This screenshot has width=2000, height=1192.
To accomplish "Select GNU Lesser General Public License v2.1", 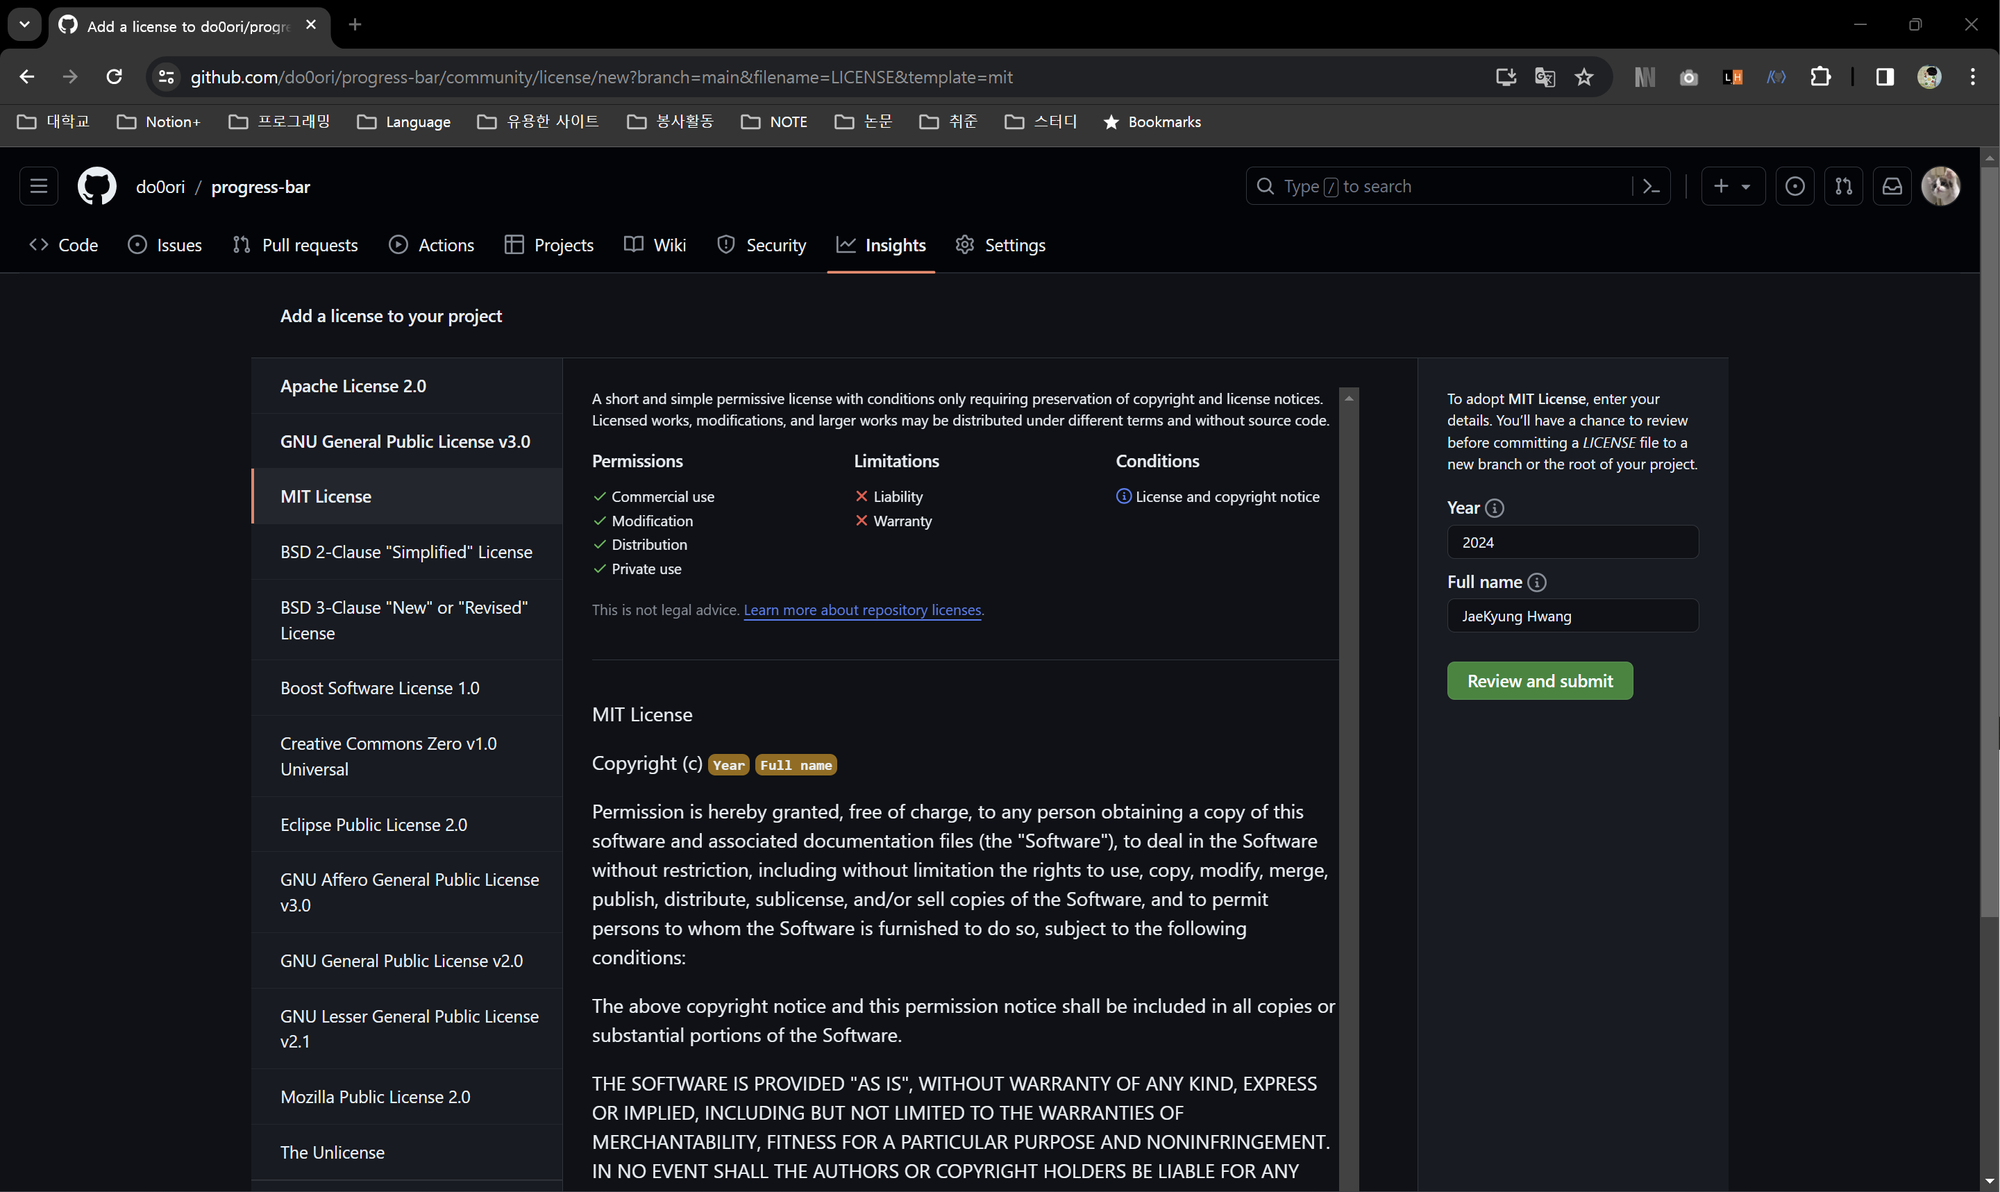I will (x=407, y=1029).
